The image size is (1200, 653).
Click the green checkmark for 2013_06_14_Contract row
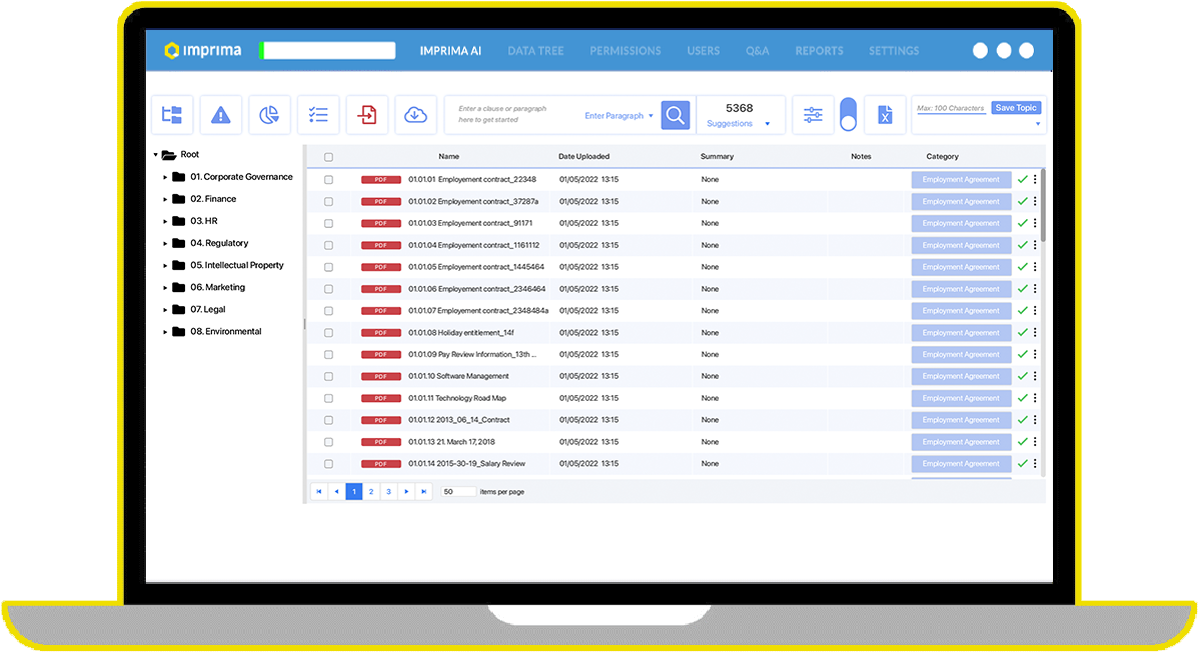pyautogui.click(x=1022, y=420)
